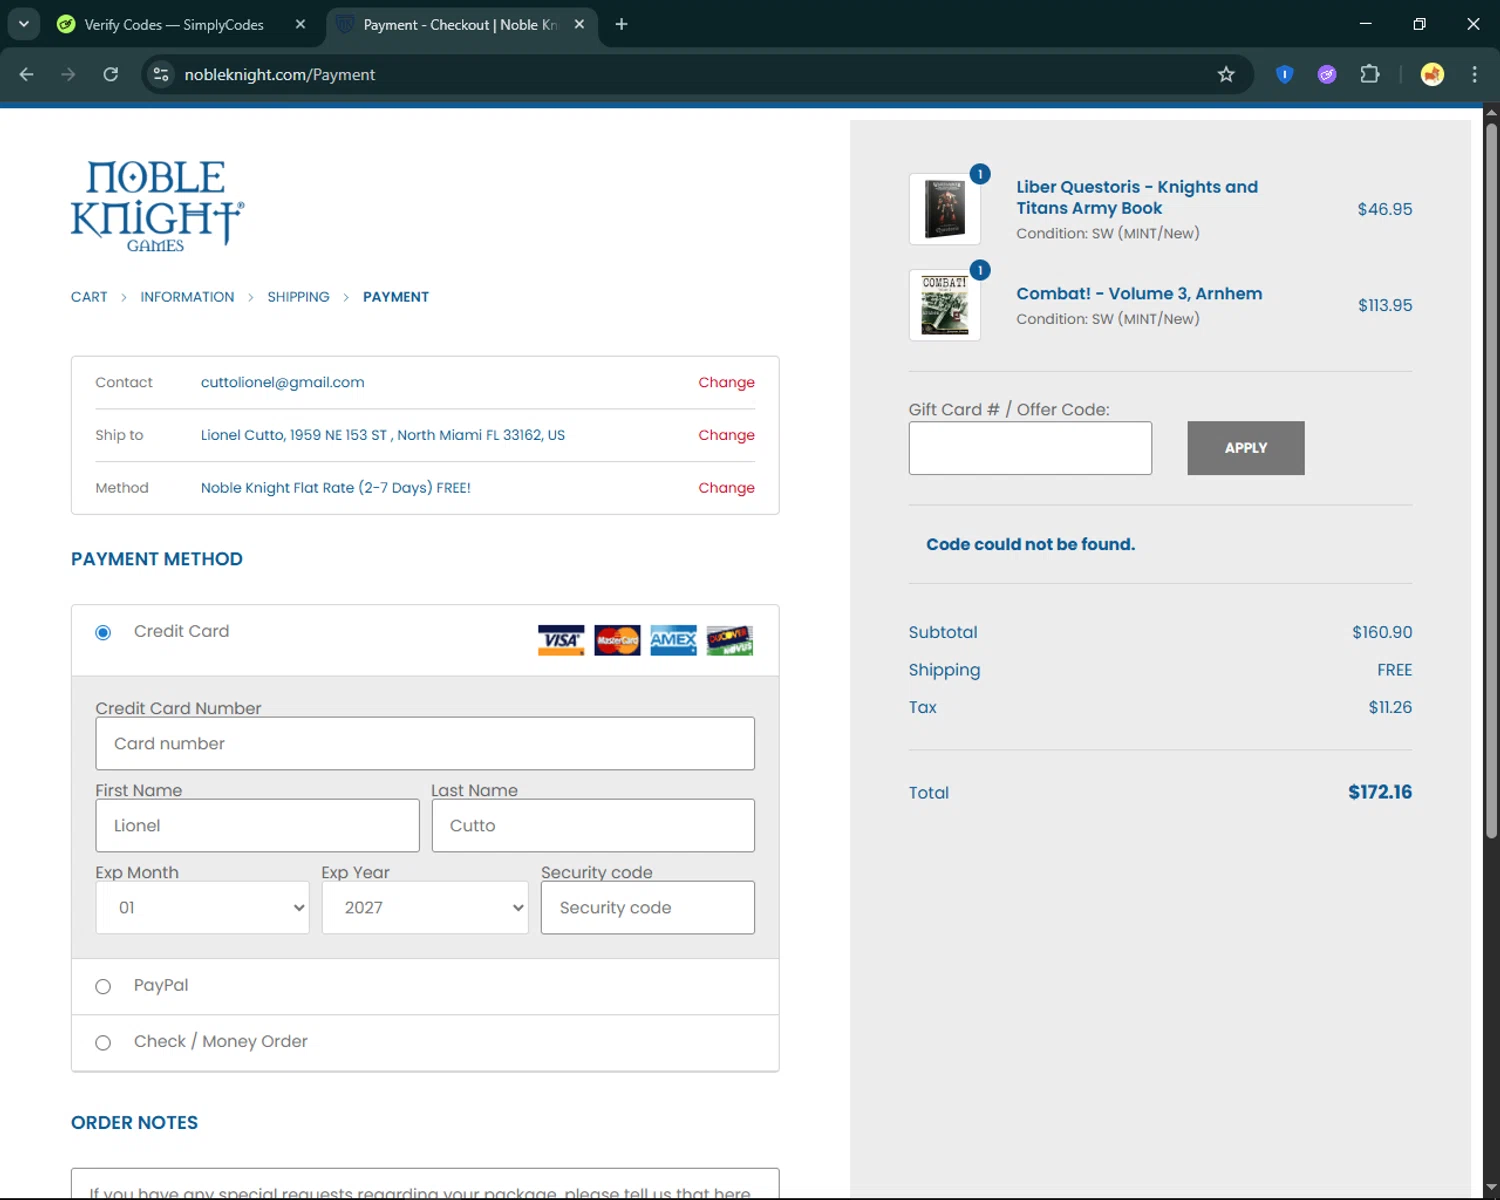Click the $172.16 total amount
This screenshot has height=1200, width=1500.
click(1380, 792)
